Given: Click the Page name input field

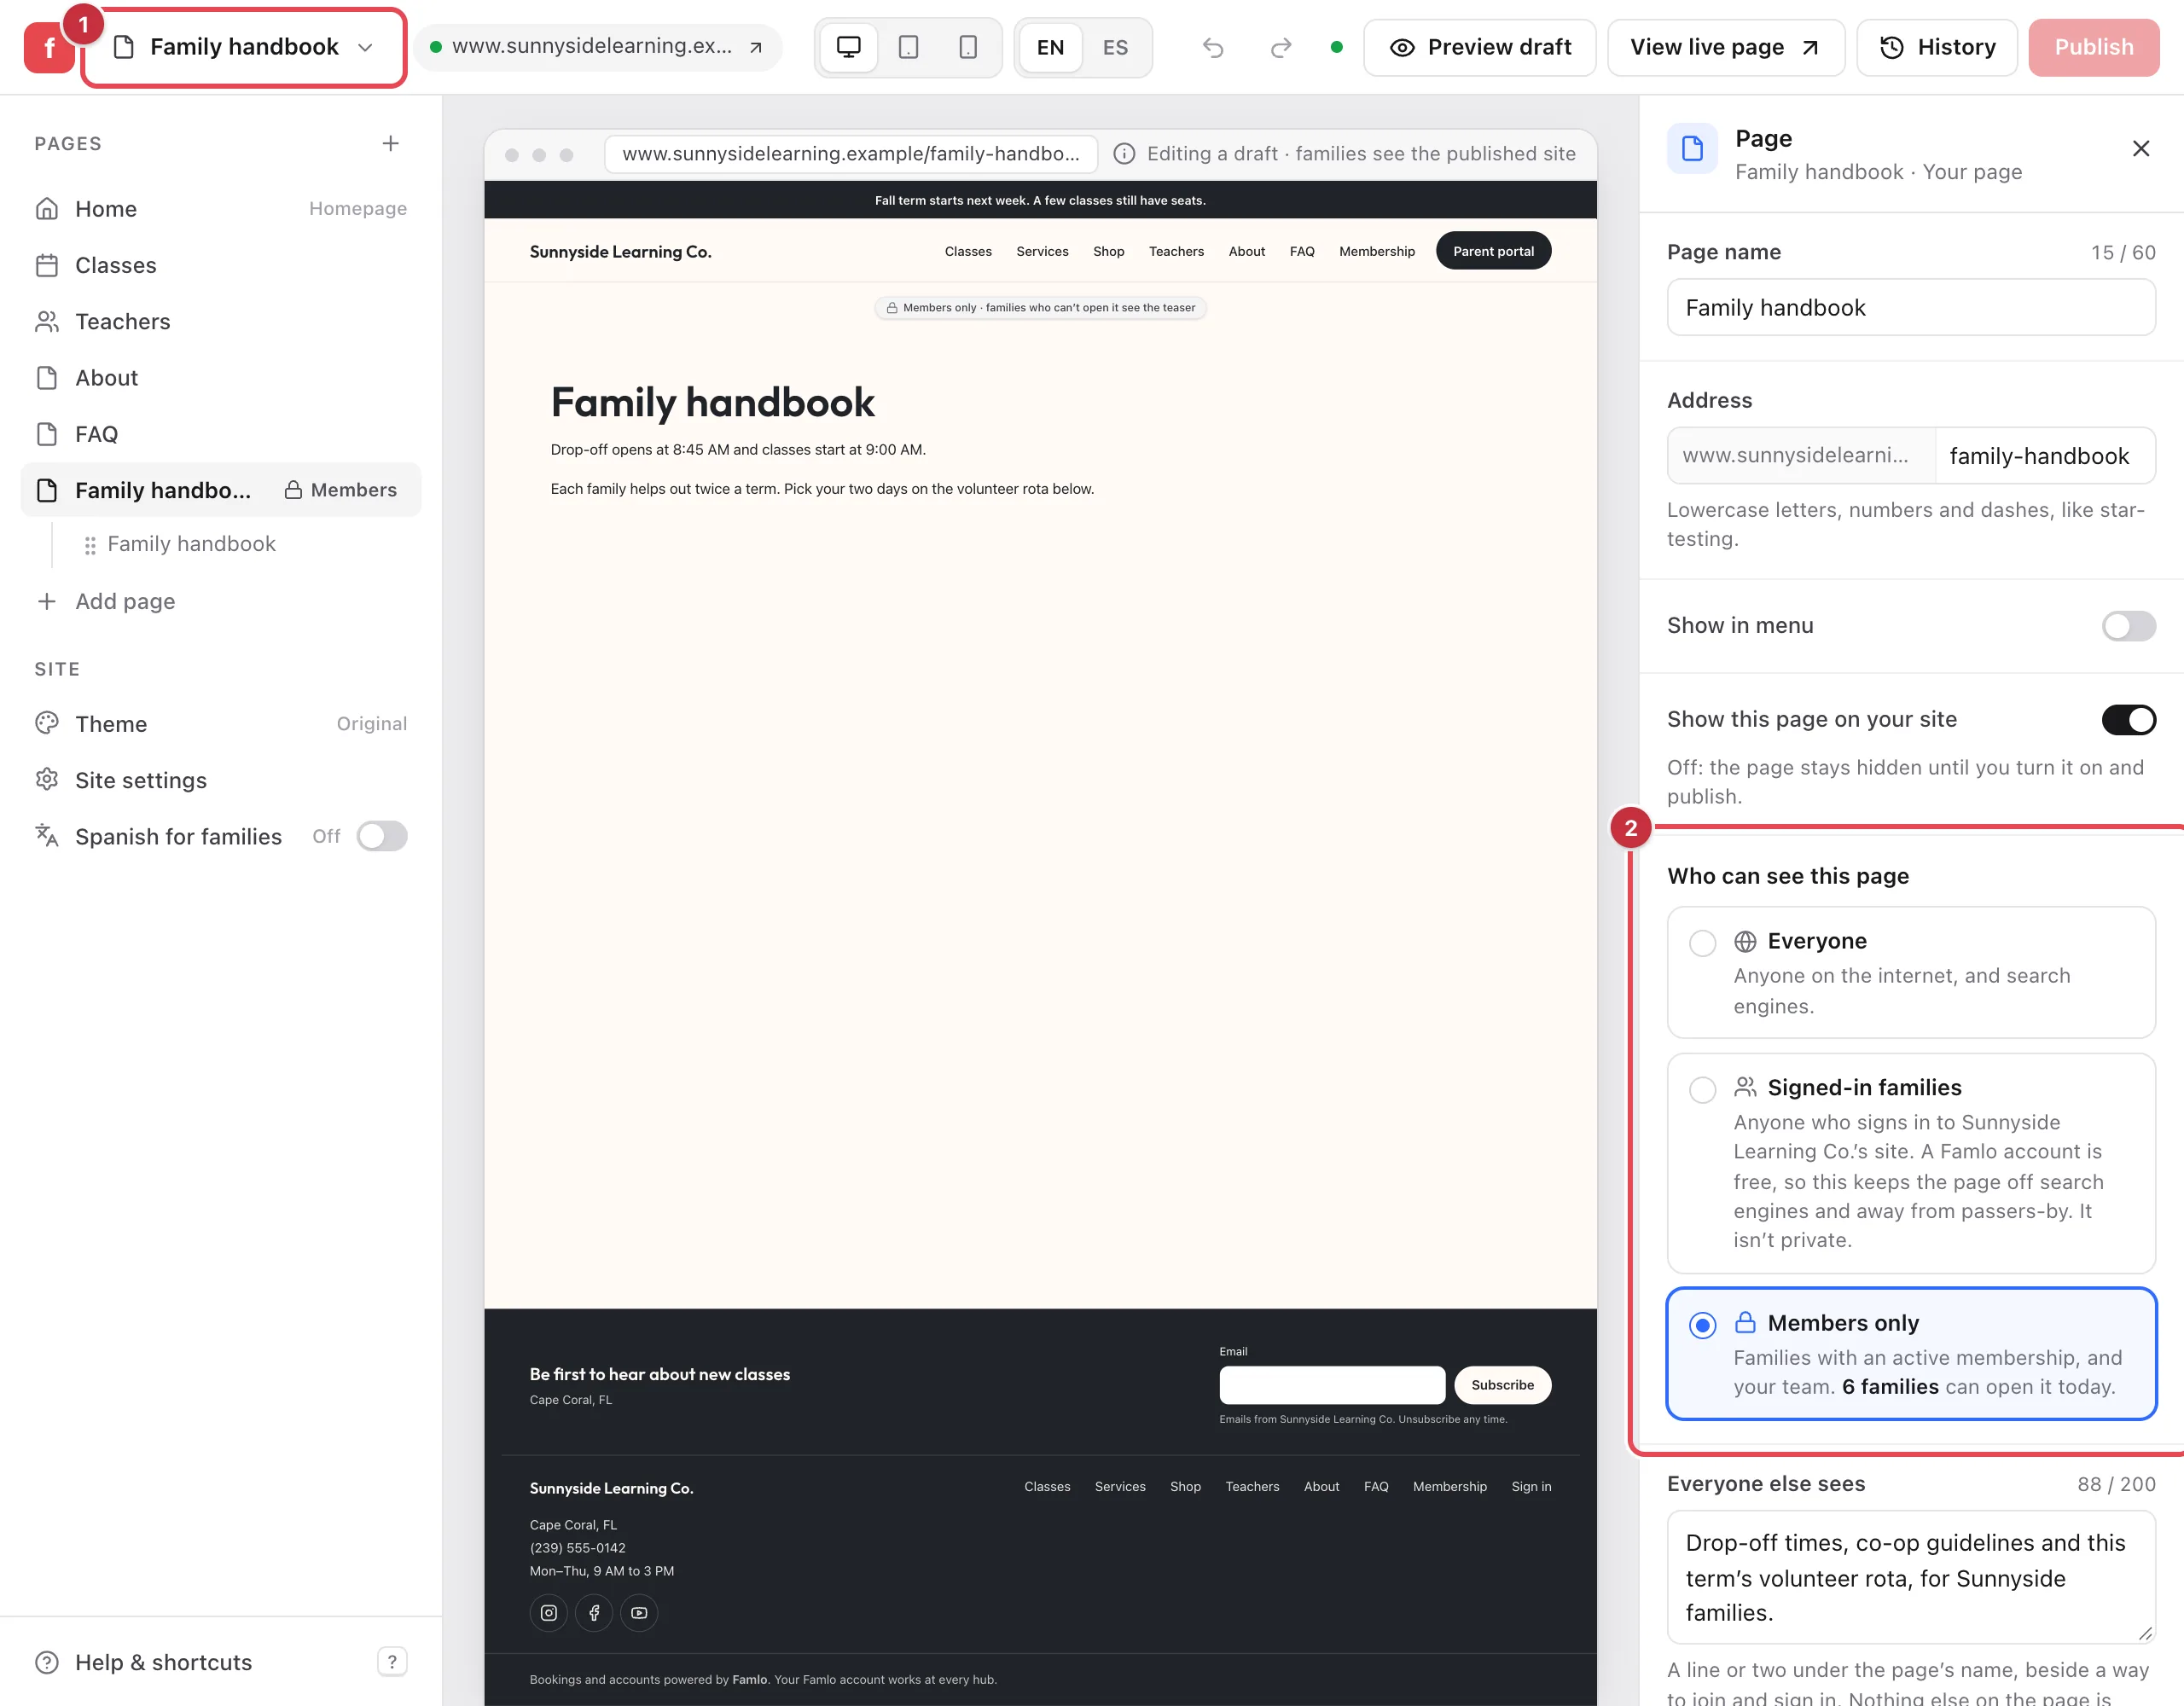Looking at the screenshot, I should pos(1910,308).
